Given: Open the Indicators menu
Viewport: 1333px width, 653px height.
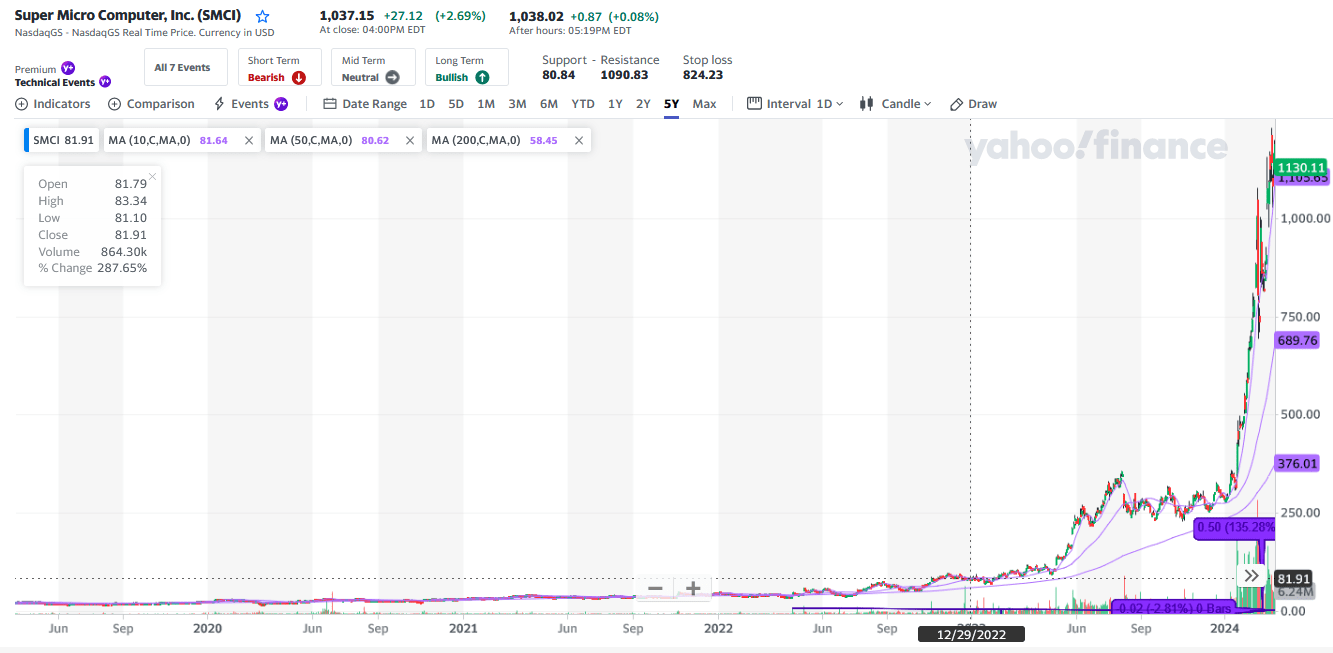Looking at the screenshot, I should click(x=53, y=104).
